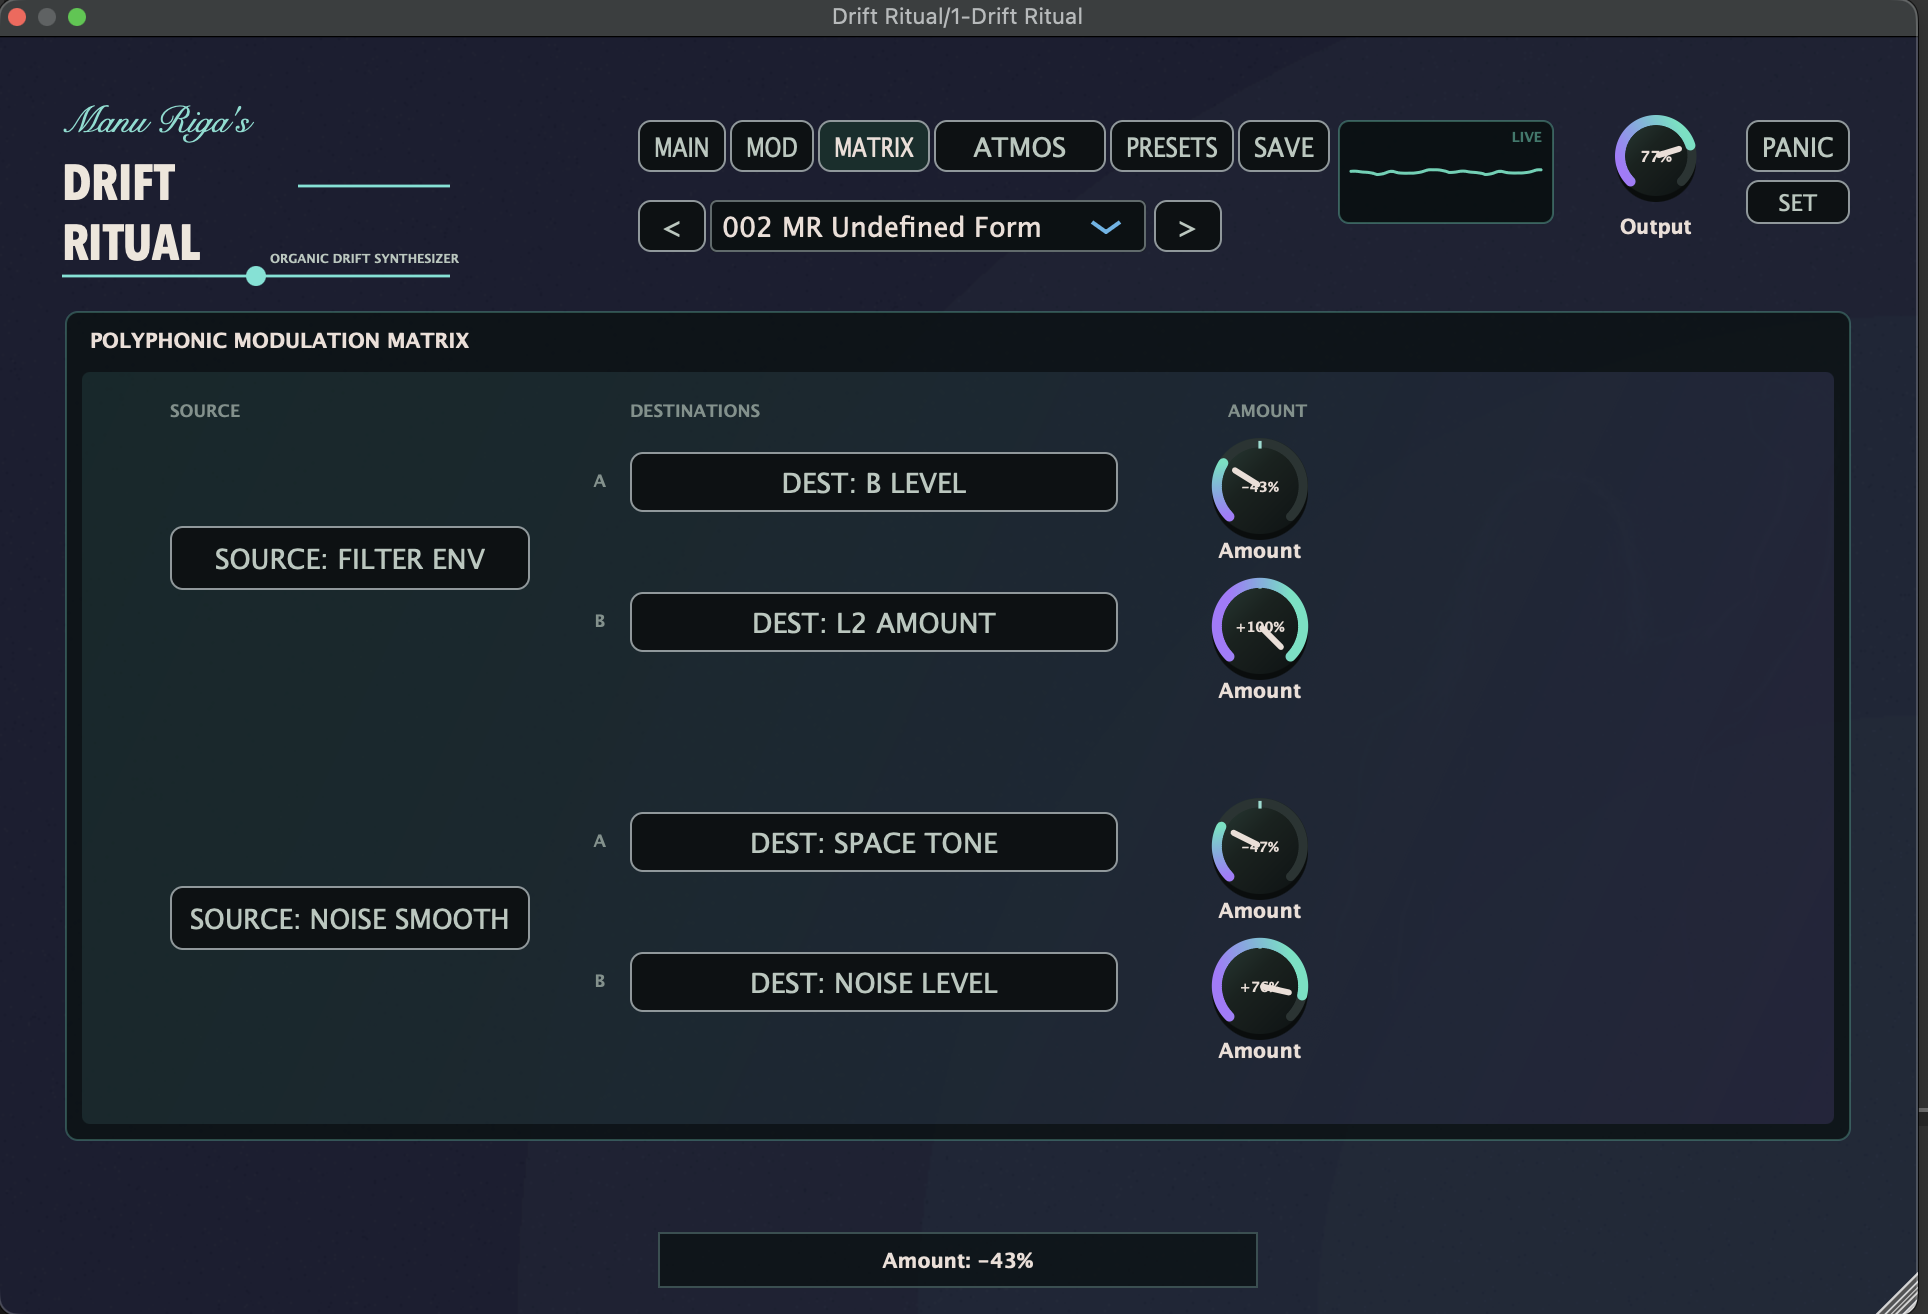This screenshot has width=1928, height=1314.
Task: Click the preset dropdown chevron arrow
Action: (1105, 228)
